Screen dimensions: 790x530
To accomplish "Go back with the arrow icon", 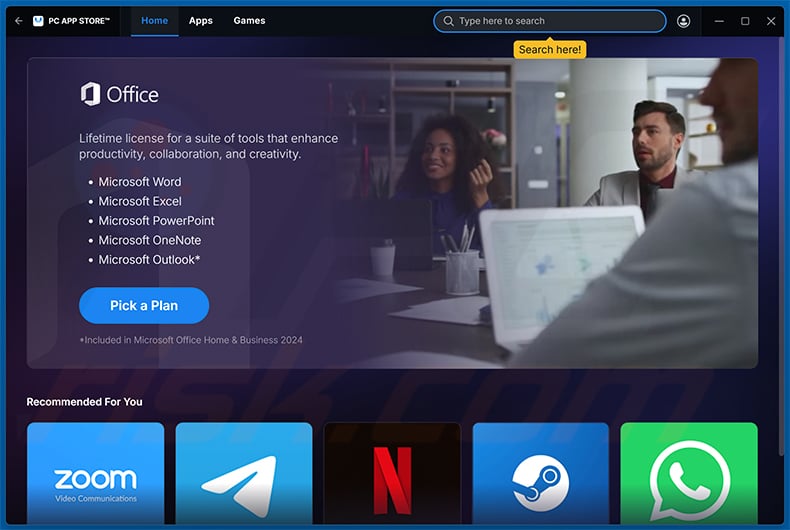I will [19, 21].
